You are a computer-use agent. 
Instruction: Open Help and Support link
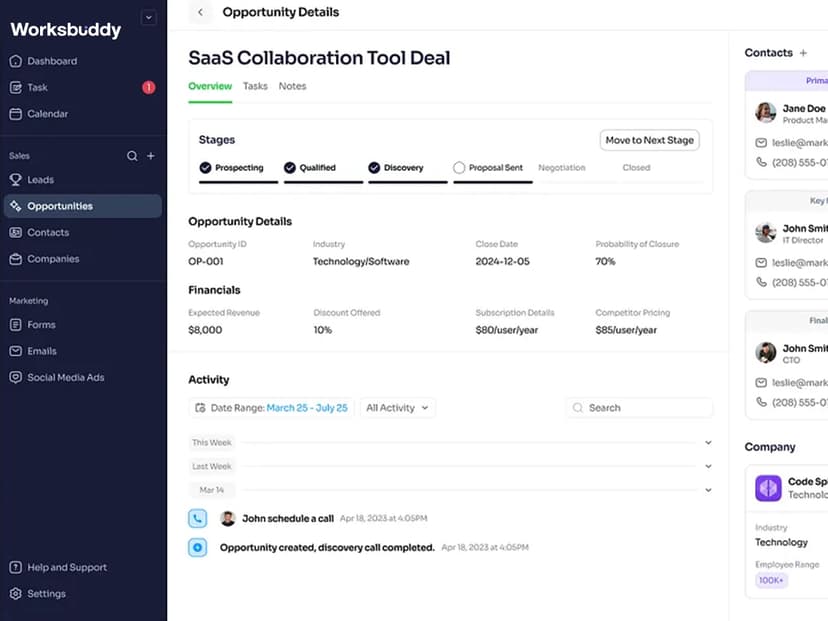(67, 568)
